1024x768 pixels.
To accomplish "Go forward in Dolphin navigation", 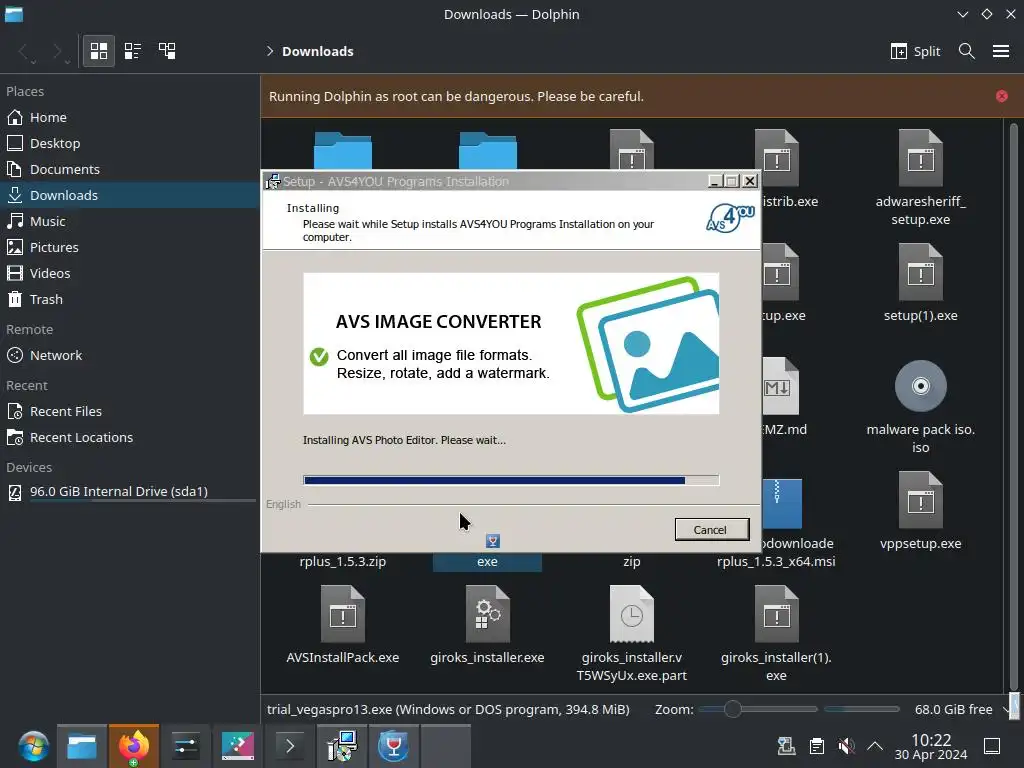I will click(x=58, y=51).
